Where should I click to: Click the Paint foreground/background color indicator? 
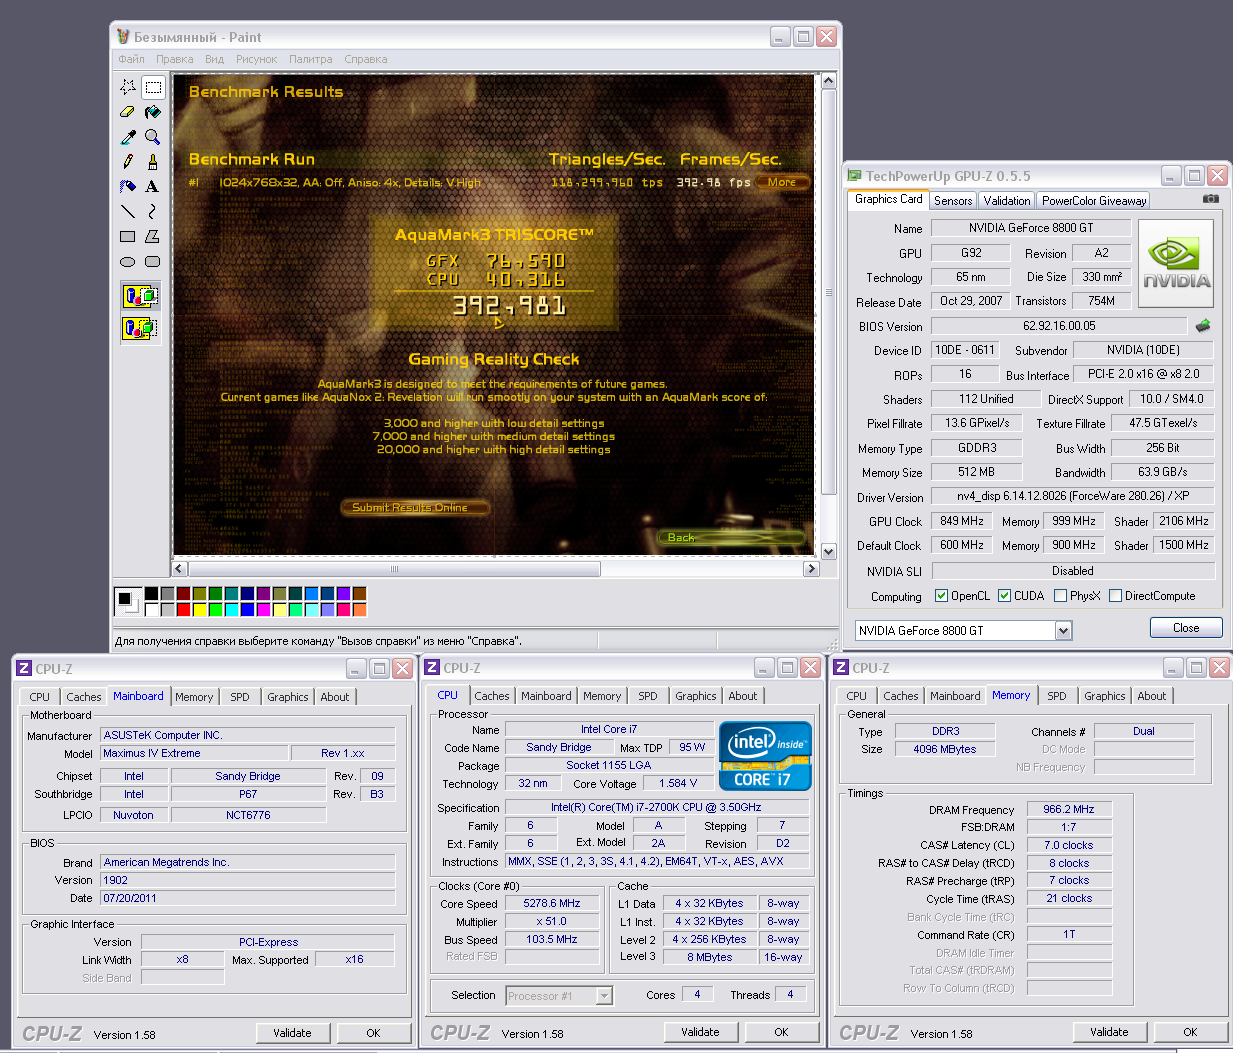127,601
